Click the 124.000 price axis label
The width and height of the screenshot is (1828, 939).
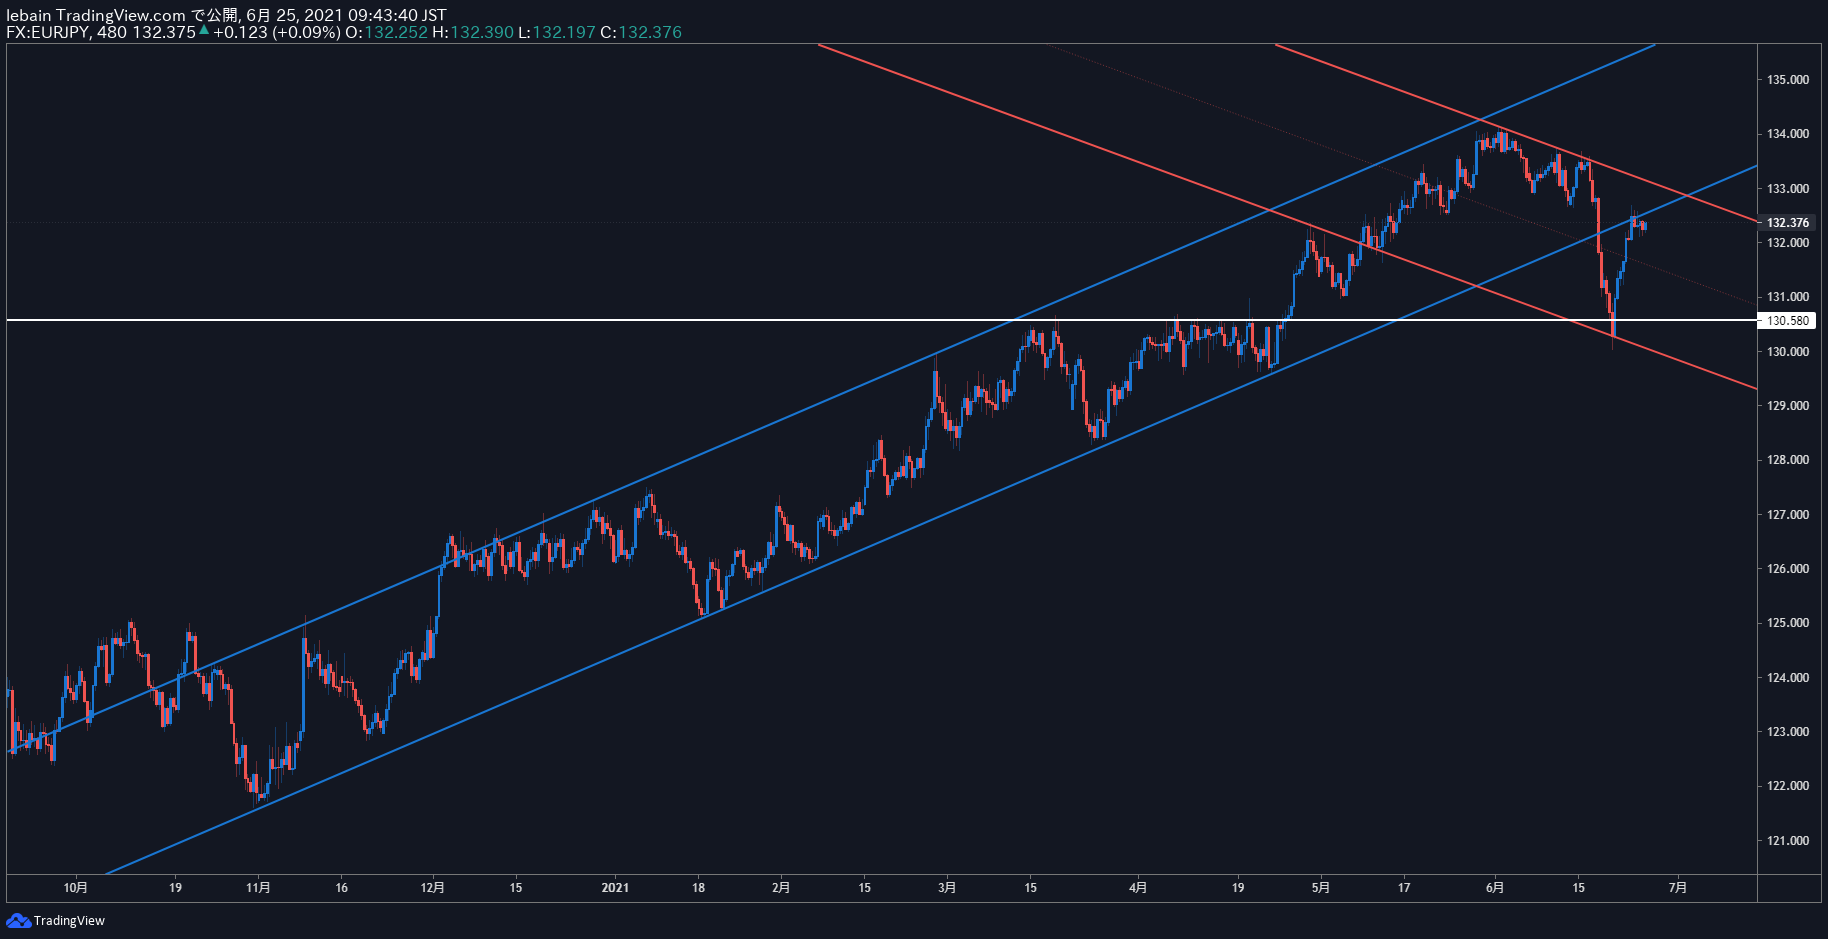pyautogui.click(x=1787, y=678)
